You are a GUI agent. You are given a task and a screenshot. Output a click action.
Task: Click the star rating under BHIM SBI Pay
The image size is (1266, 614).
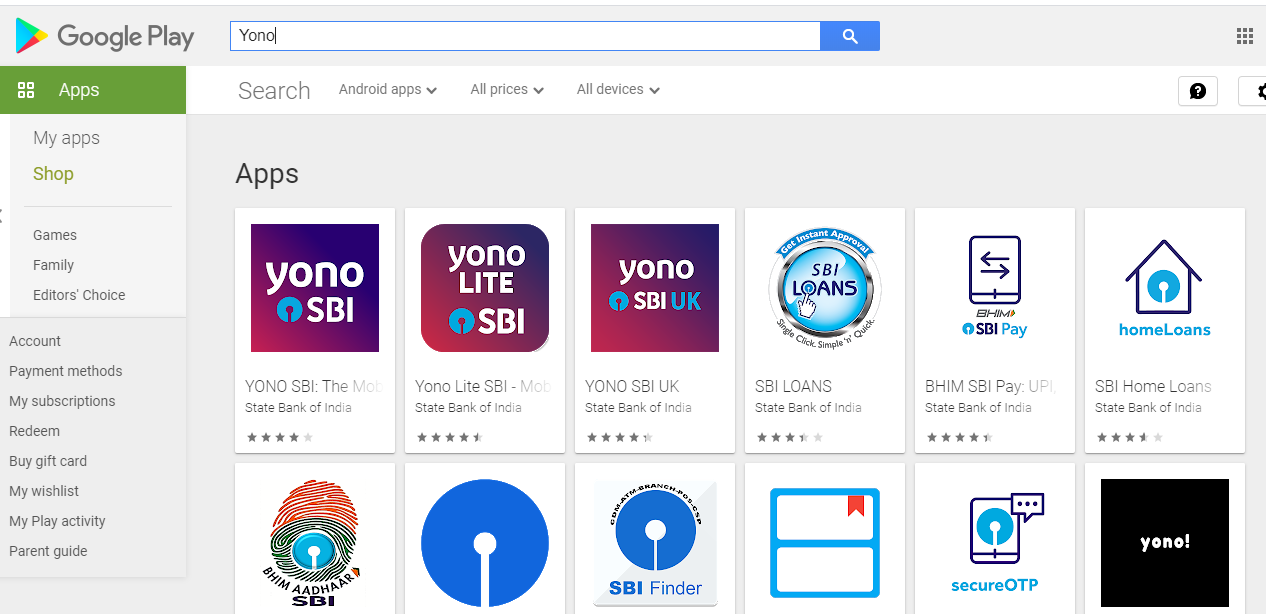[960, 438]
